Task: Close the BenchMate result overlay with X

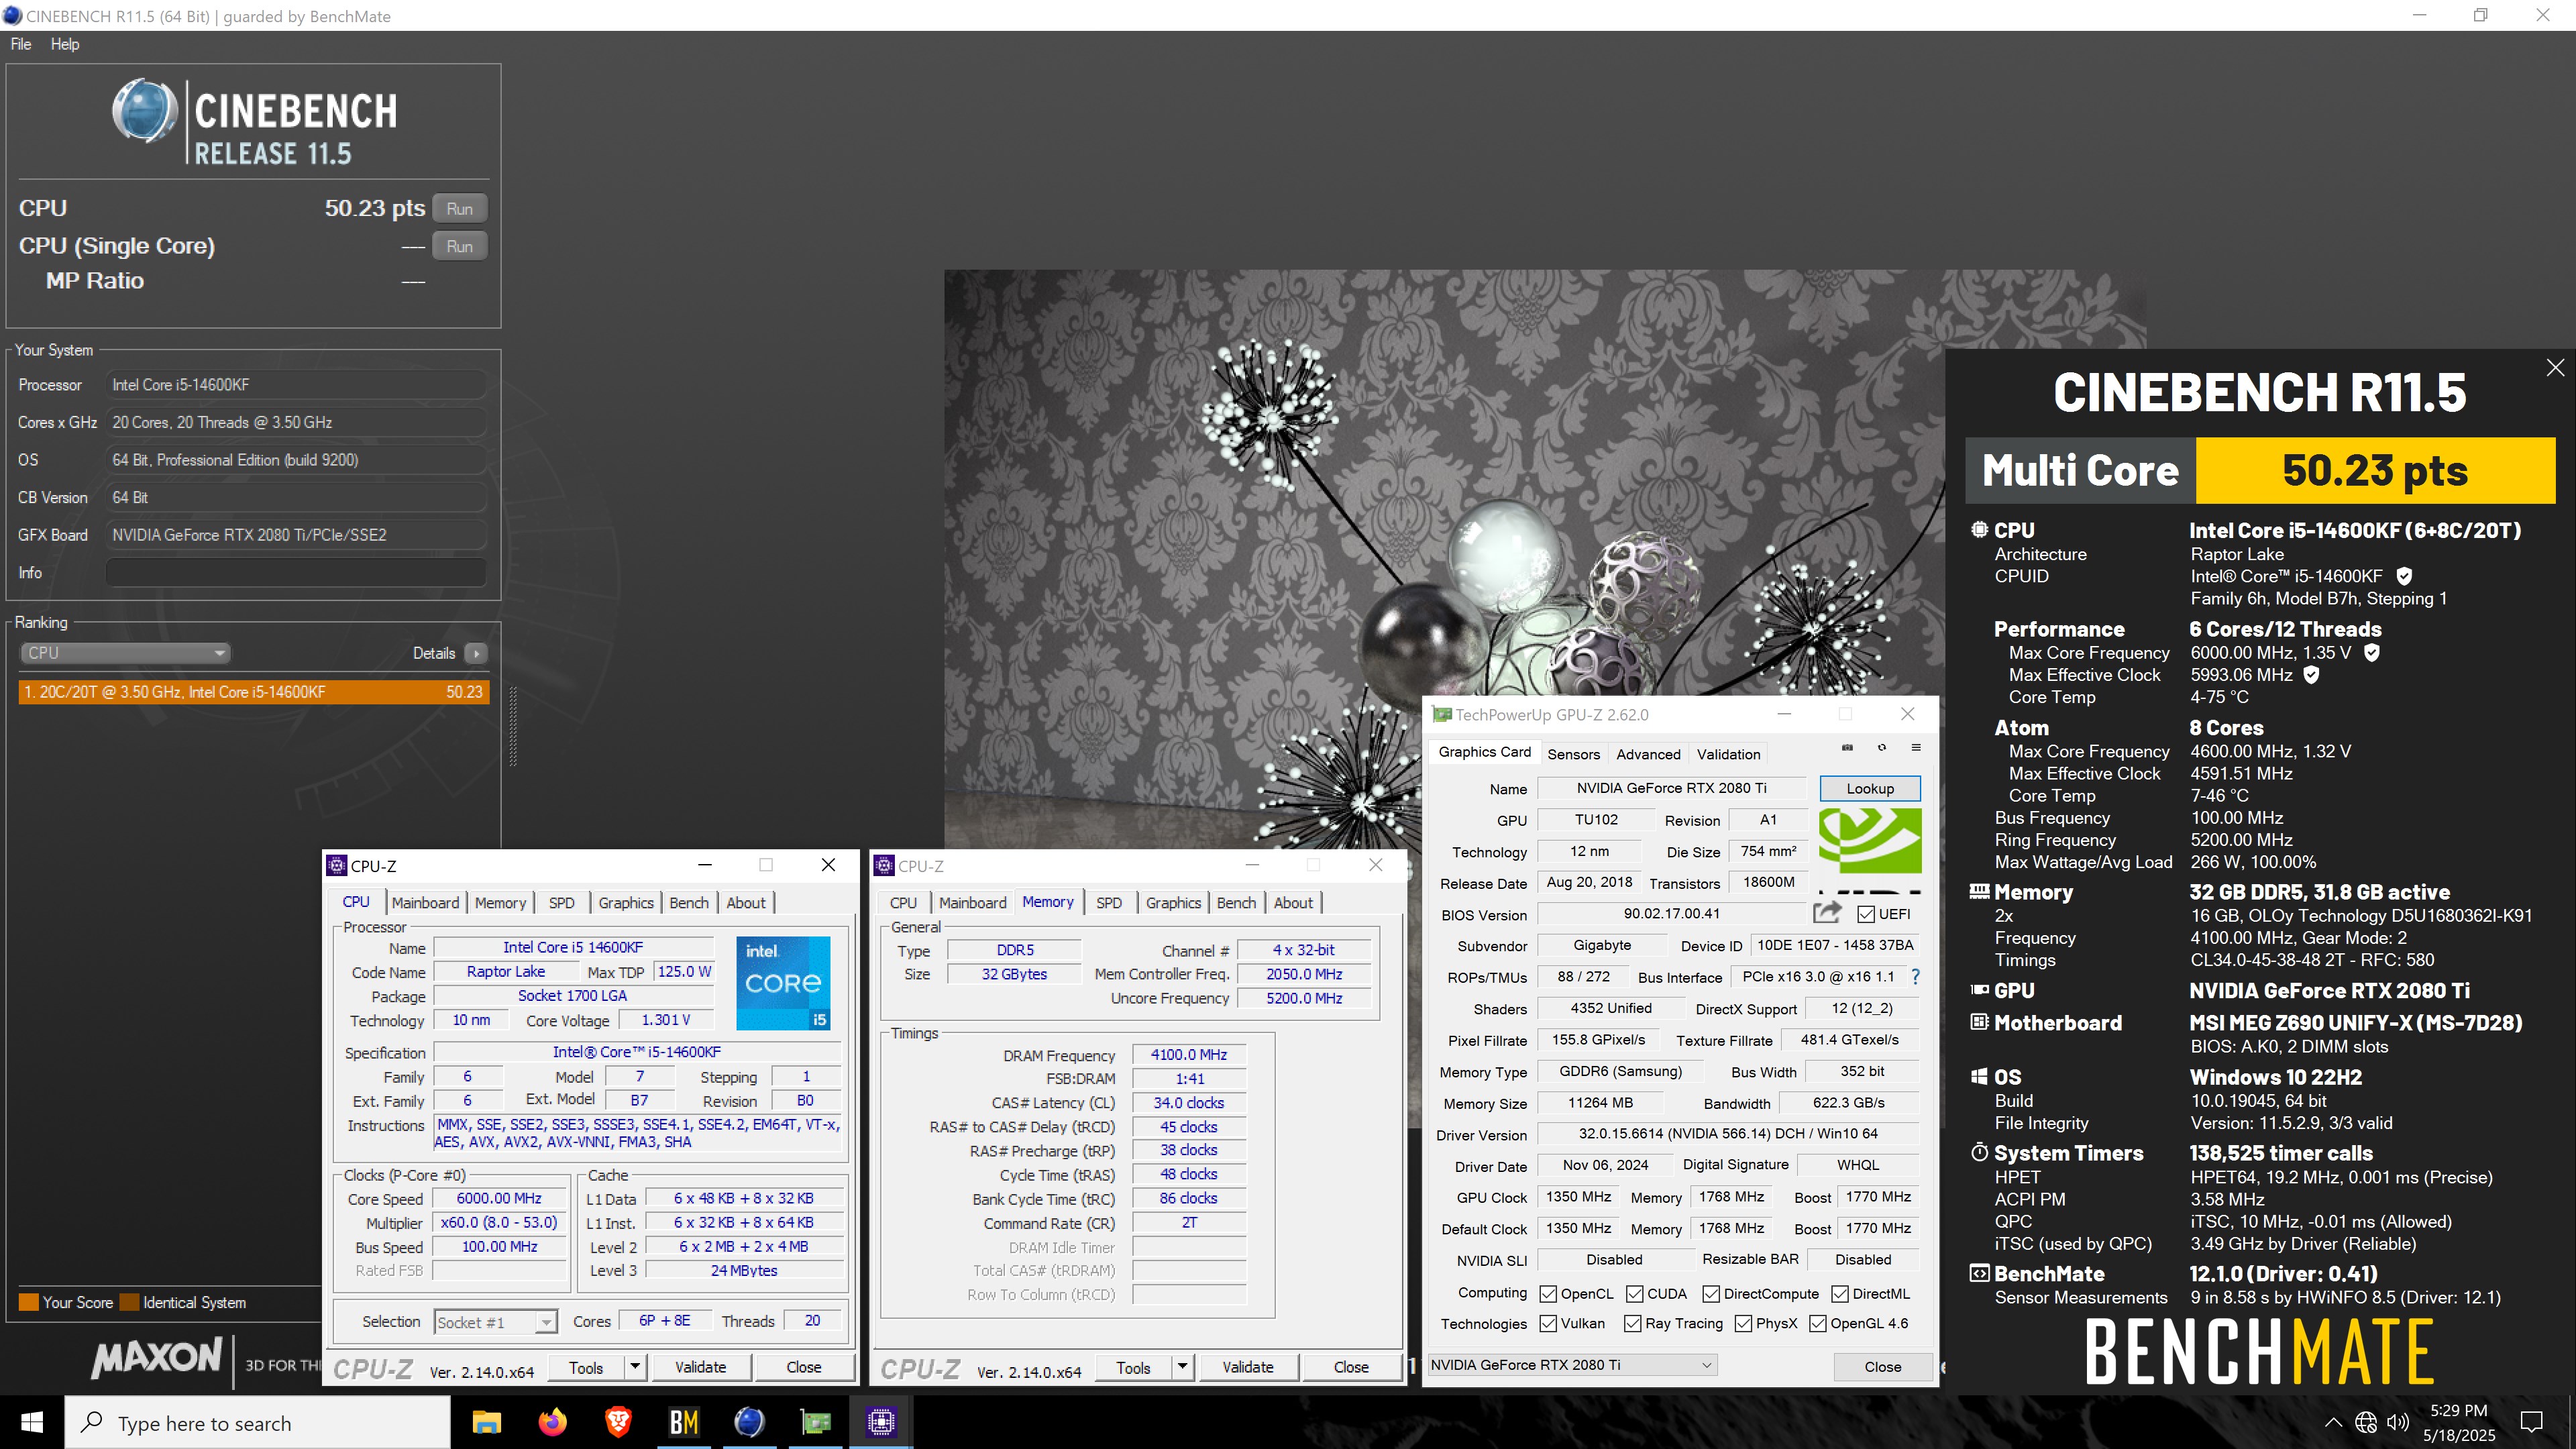Action: [2555, 368]
